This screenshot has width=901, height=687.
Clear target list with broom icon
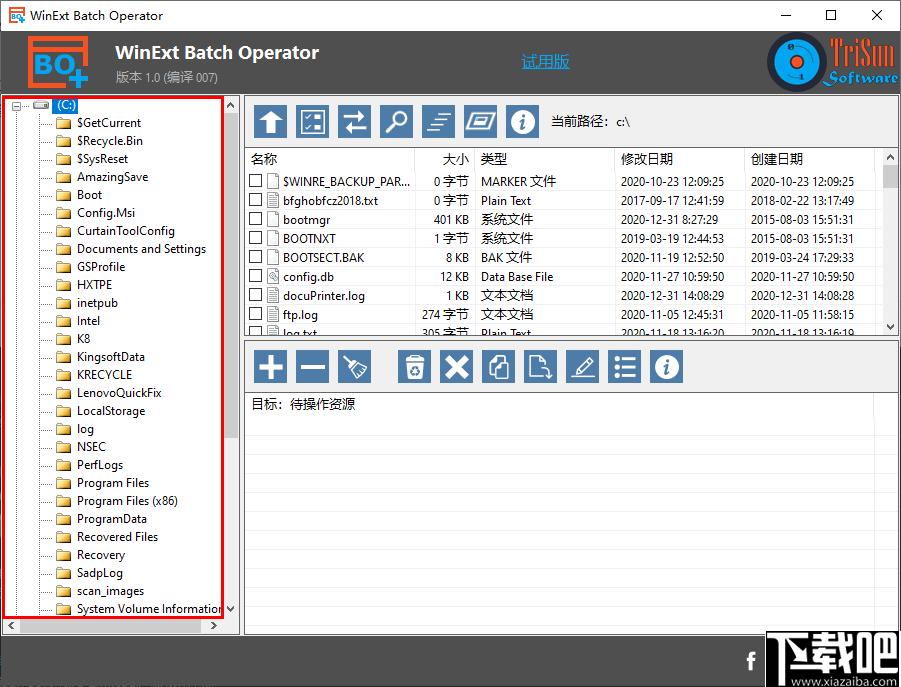(x=355, y=366)
